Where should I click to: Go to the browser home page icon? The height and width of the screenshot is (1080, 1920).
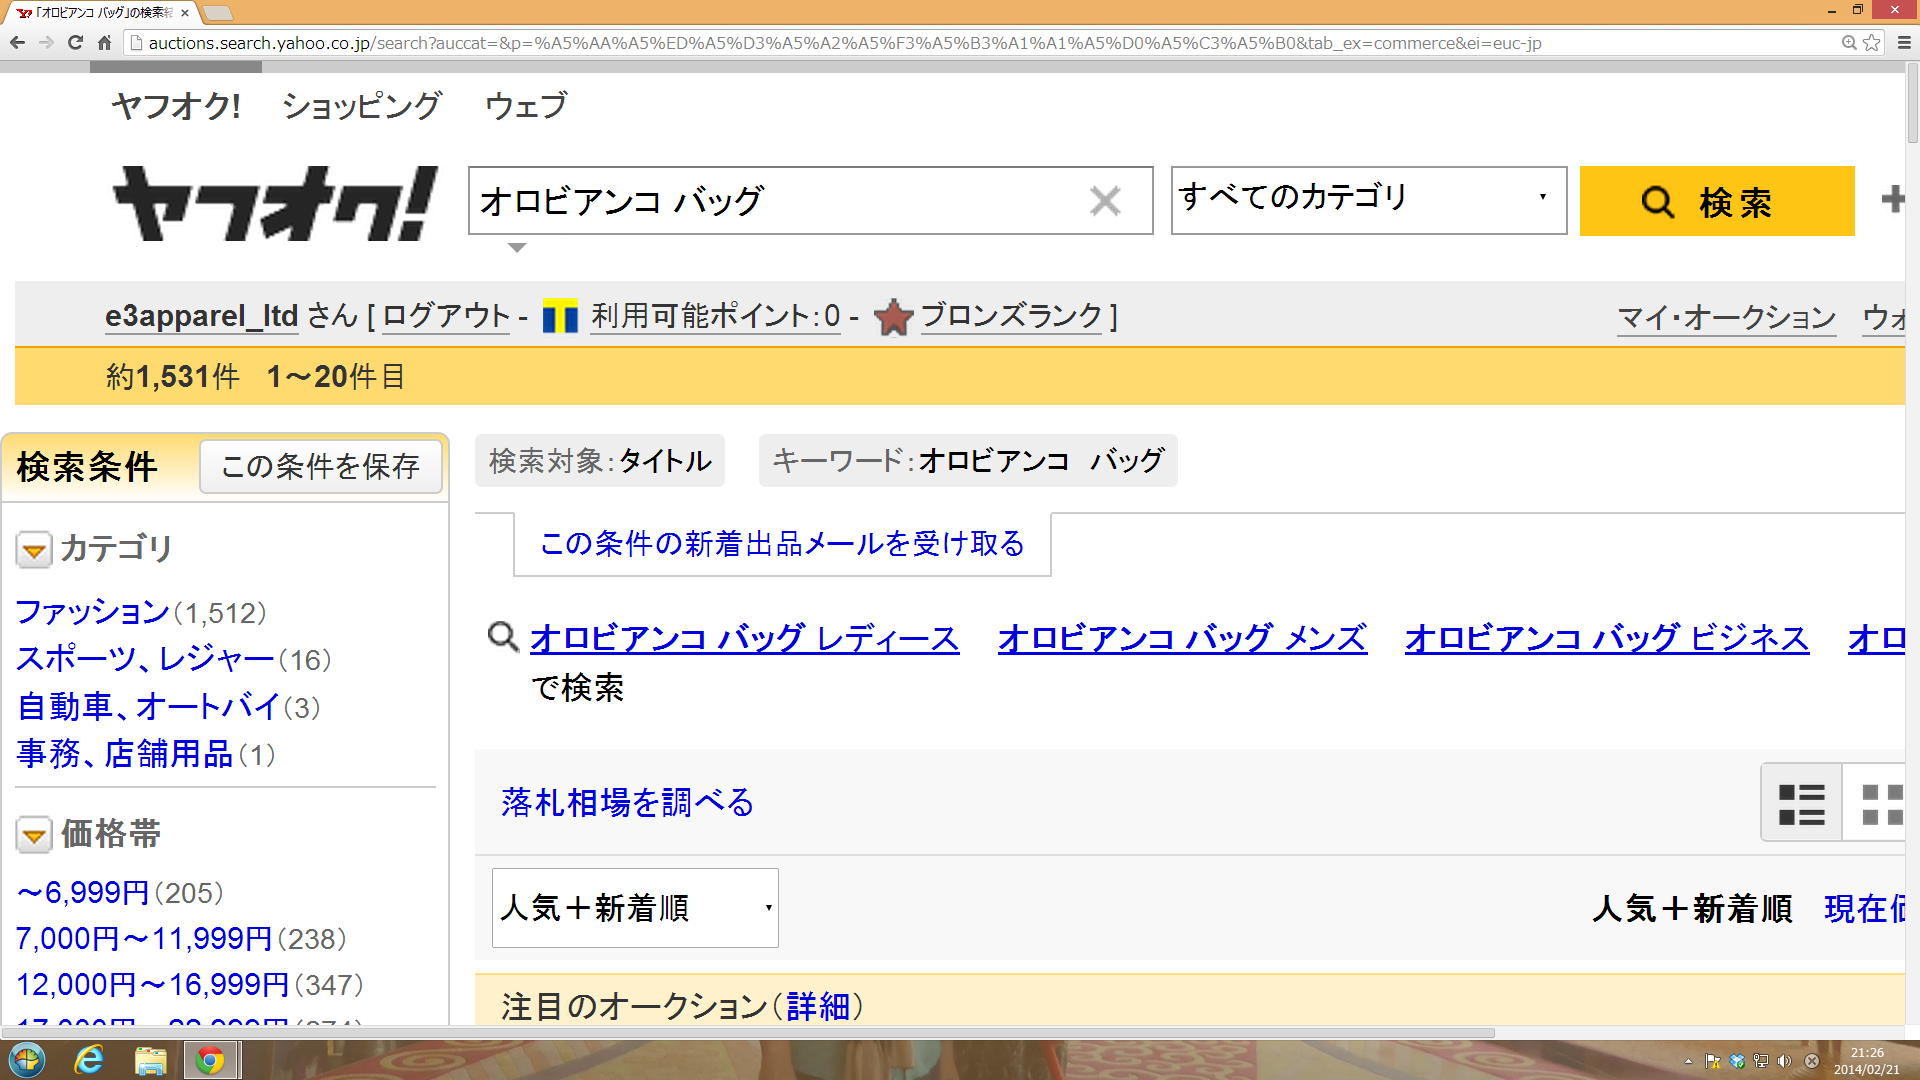pyautogui.click(x=104, y=43)
